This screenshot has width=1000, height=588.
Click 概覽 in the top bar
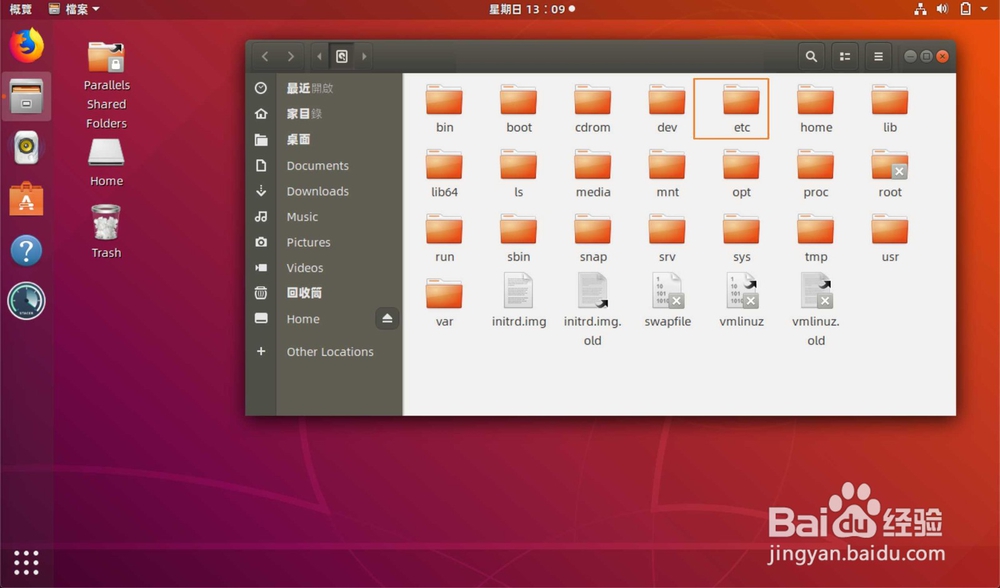21,9
